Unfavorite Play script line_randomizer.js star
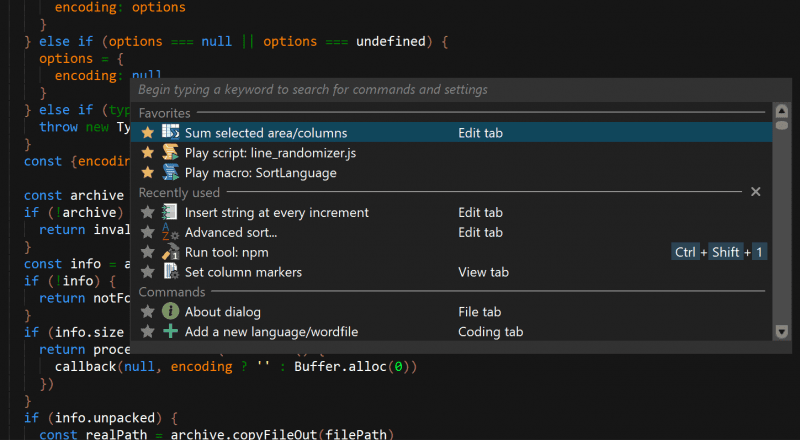 click(147, 153)
